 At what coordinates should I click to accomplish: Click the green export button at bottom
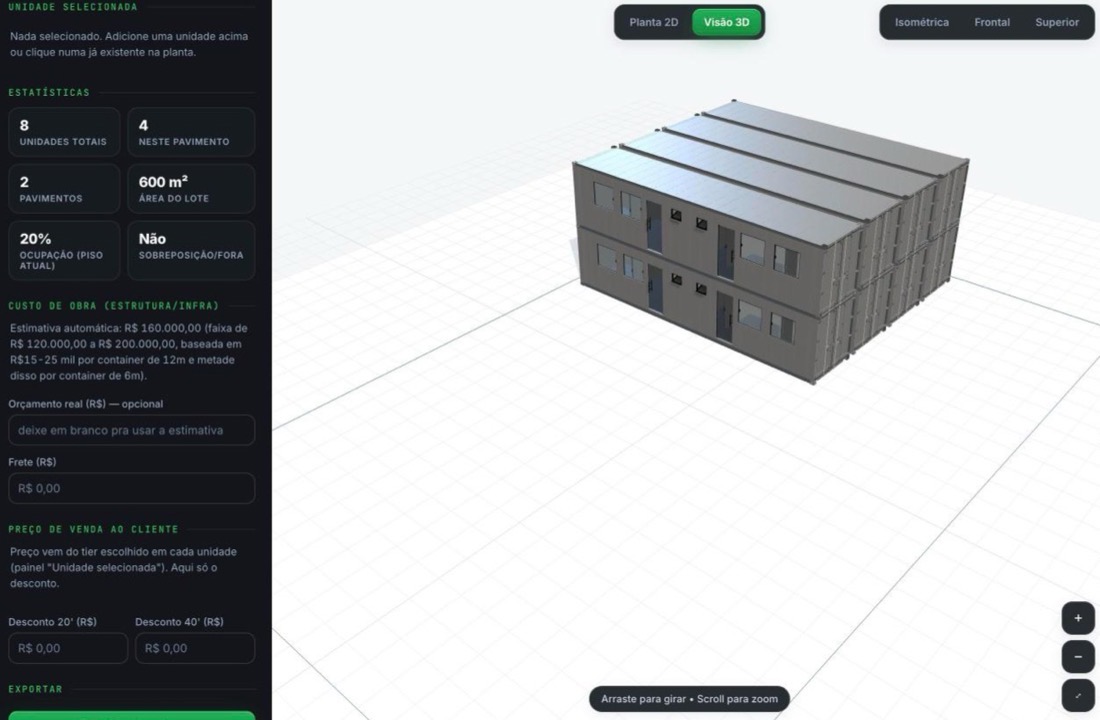131,715
